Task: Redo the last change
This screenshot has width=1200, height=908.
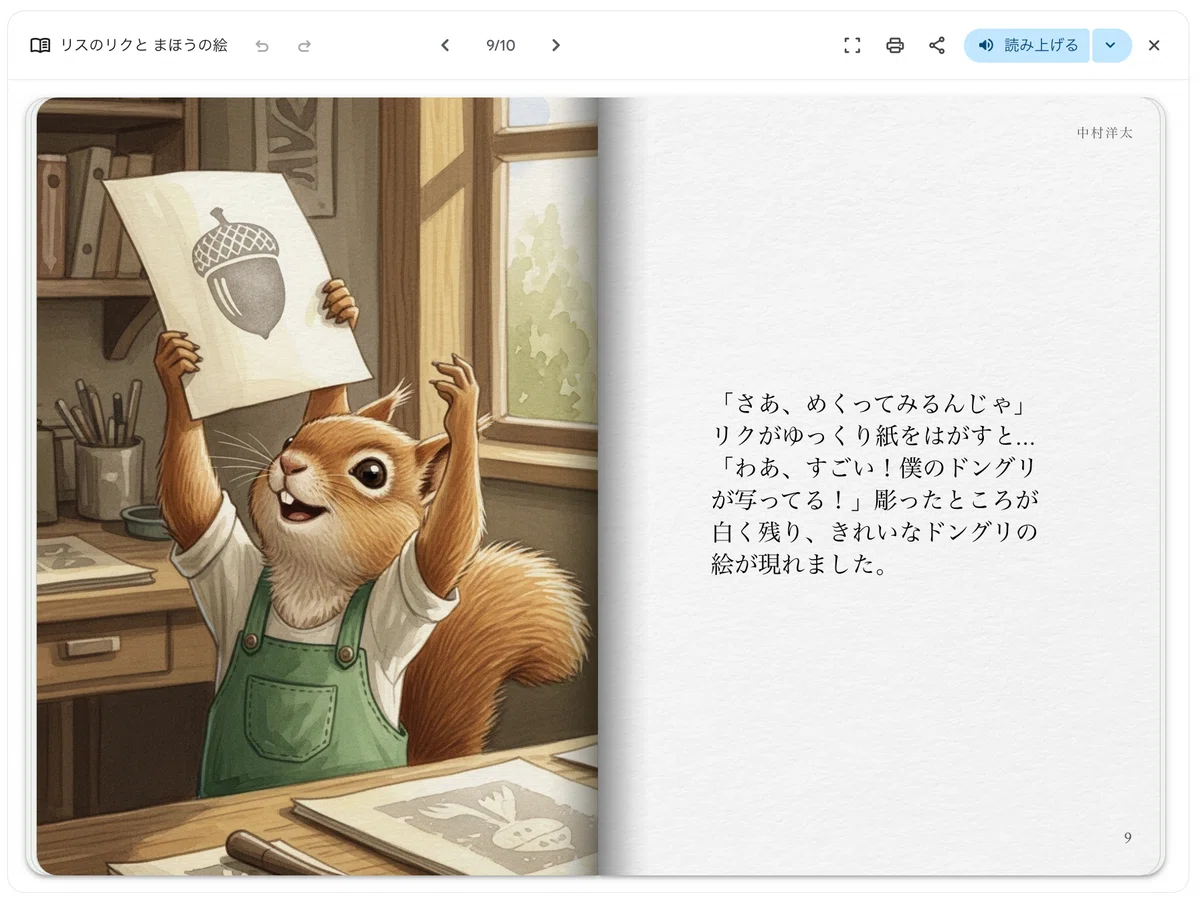Action: point(305,45)
